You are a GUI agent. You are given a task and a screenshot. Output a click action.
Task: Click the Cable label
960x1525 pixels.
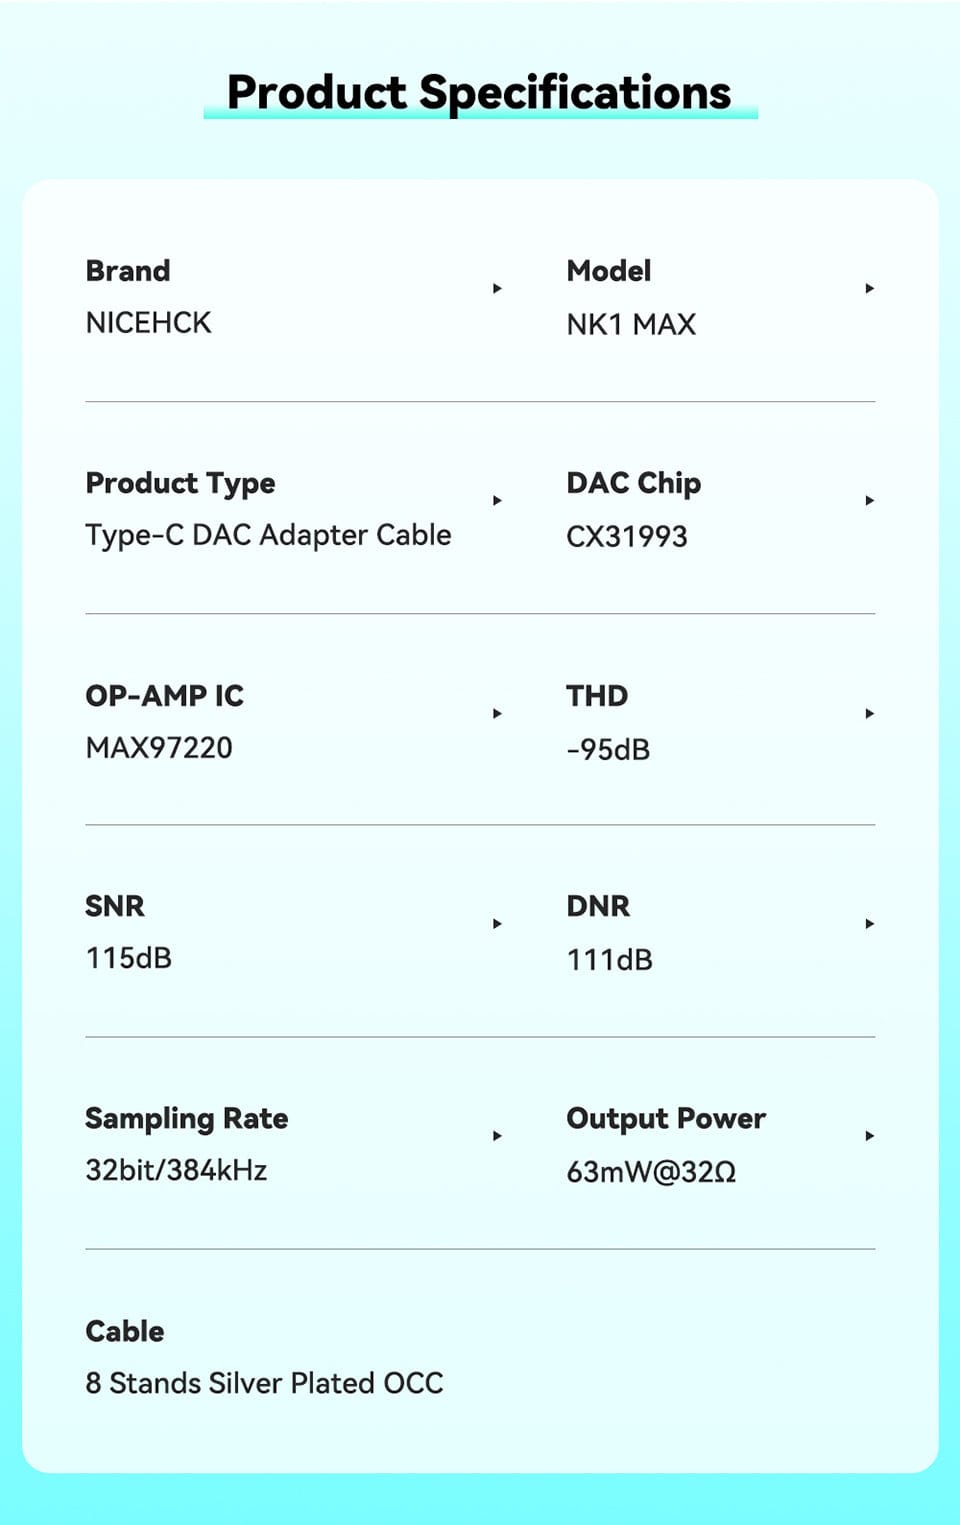(125, 1331)
